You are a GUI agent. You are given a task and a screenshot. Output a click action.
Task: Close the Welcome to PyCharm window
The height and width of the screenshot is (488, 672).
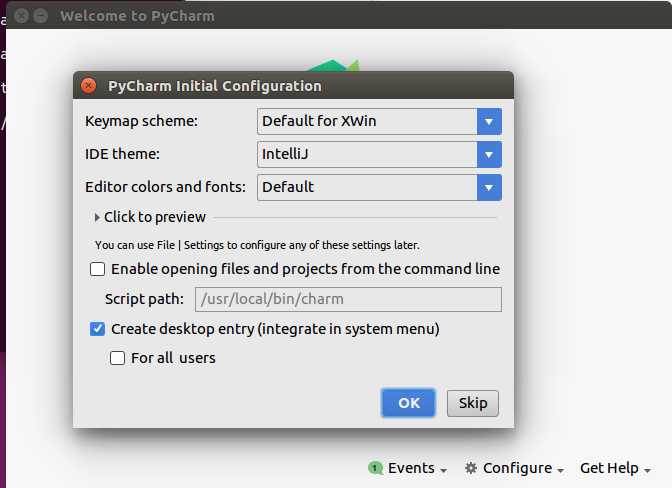(21, 16)
